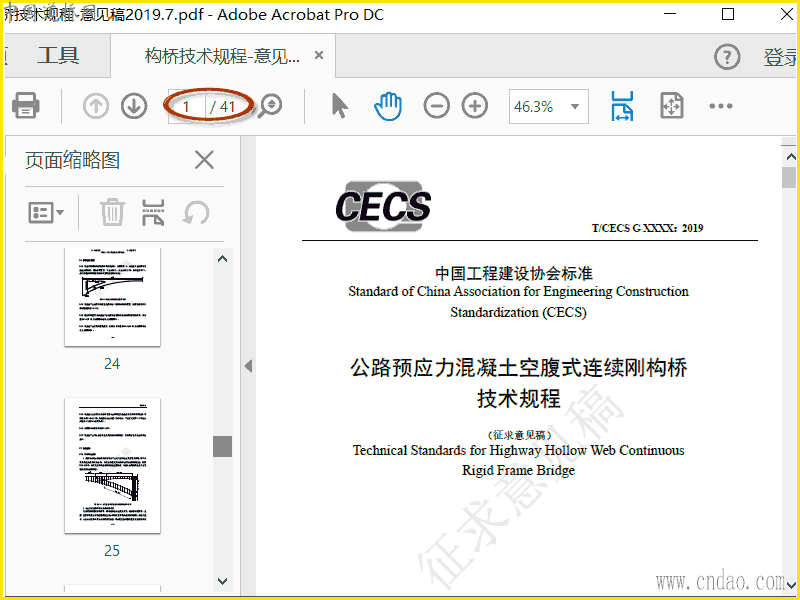Click the T/CECS G XXXX: 2019 text
This screenshot has height=600, width=800.
pyautogui.click(x=647, y=228)
